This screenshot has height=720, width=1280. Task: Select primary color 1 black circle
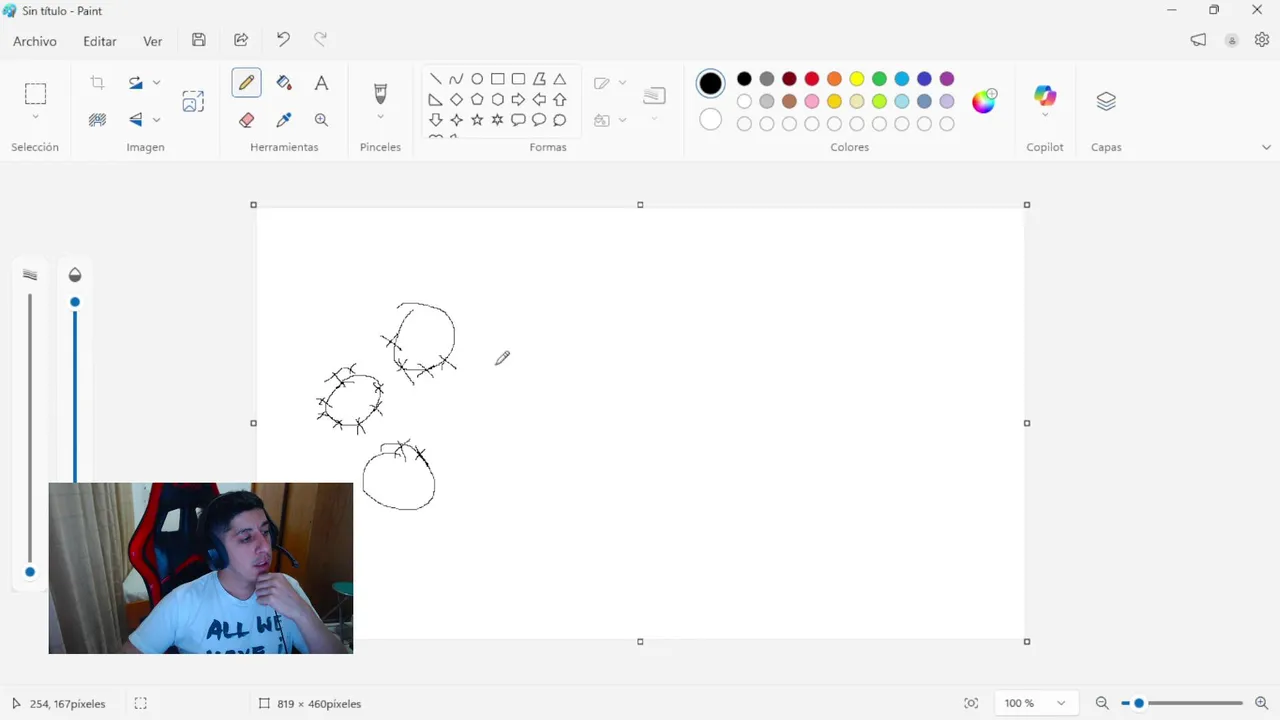(x=710, y=84)
